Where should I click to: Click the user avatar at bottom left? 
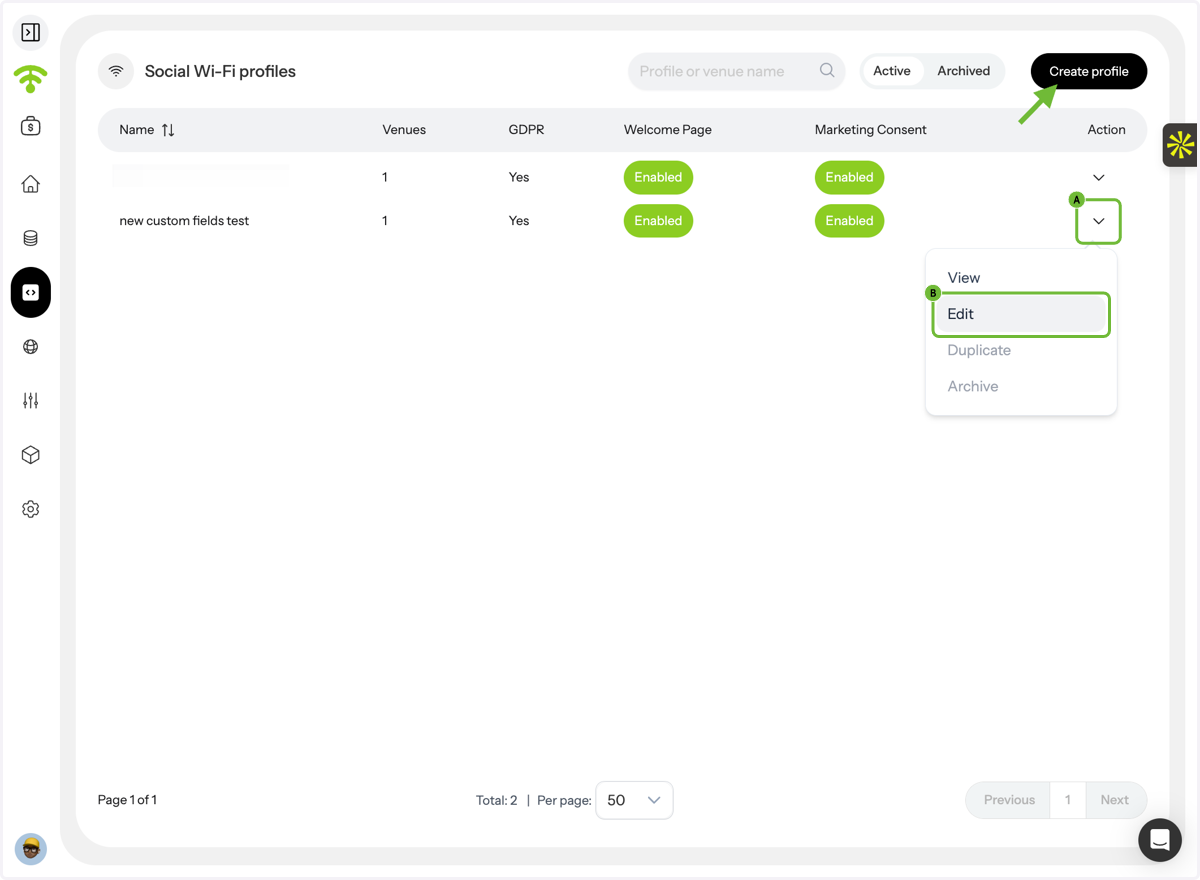[x=31, y=849]
